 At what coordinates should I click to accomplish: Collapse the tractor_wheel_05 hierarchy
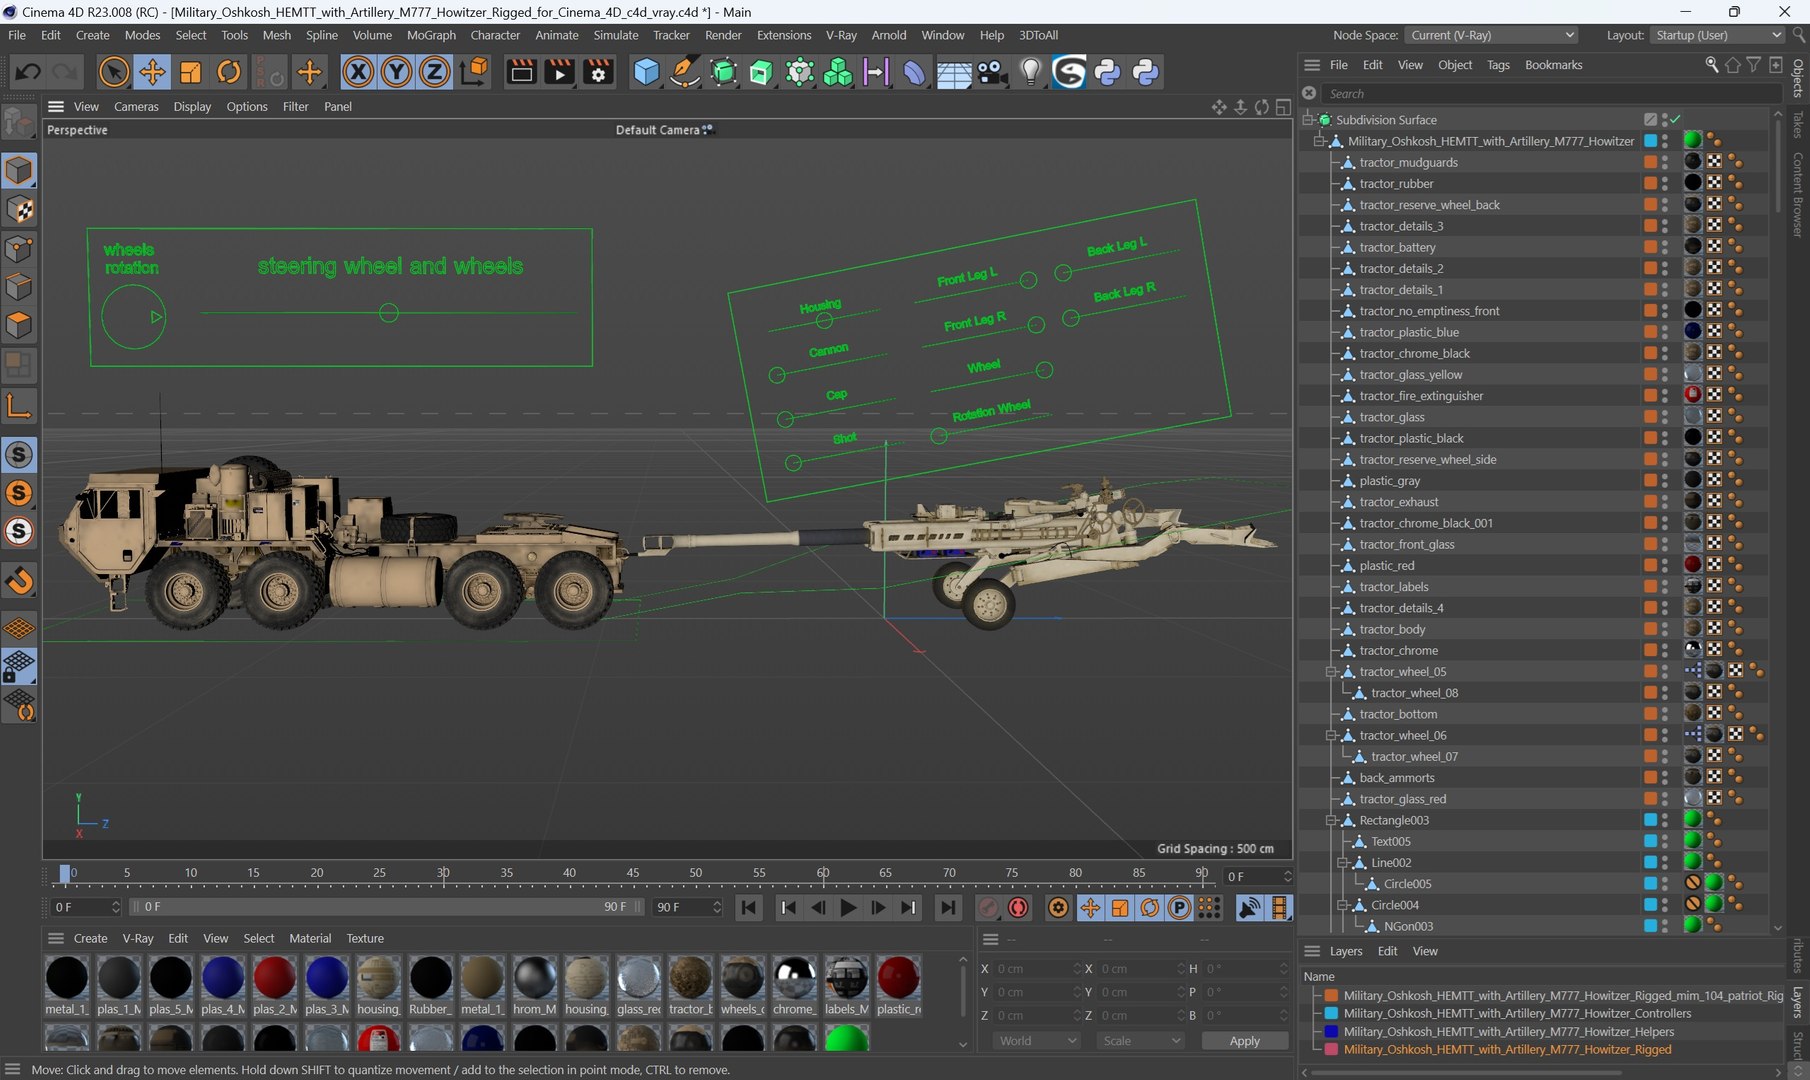1331,672
